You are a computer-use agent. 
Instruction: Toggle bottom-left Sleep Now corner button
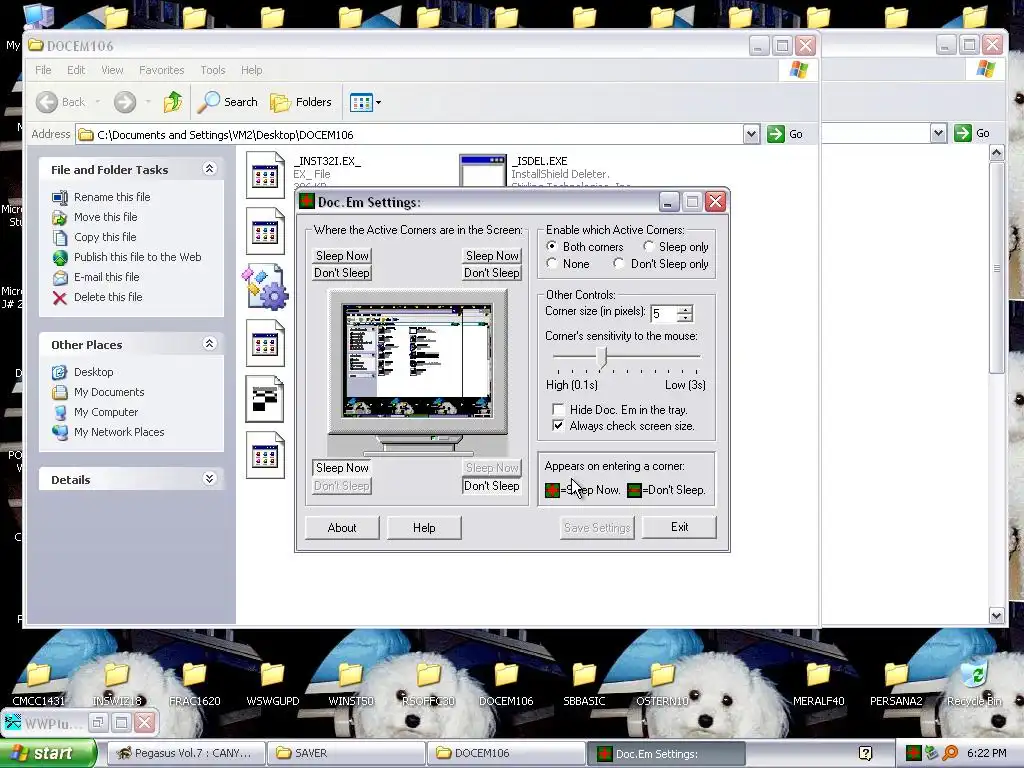point(342,468)
